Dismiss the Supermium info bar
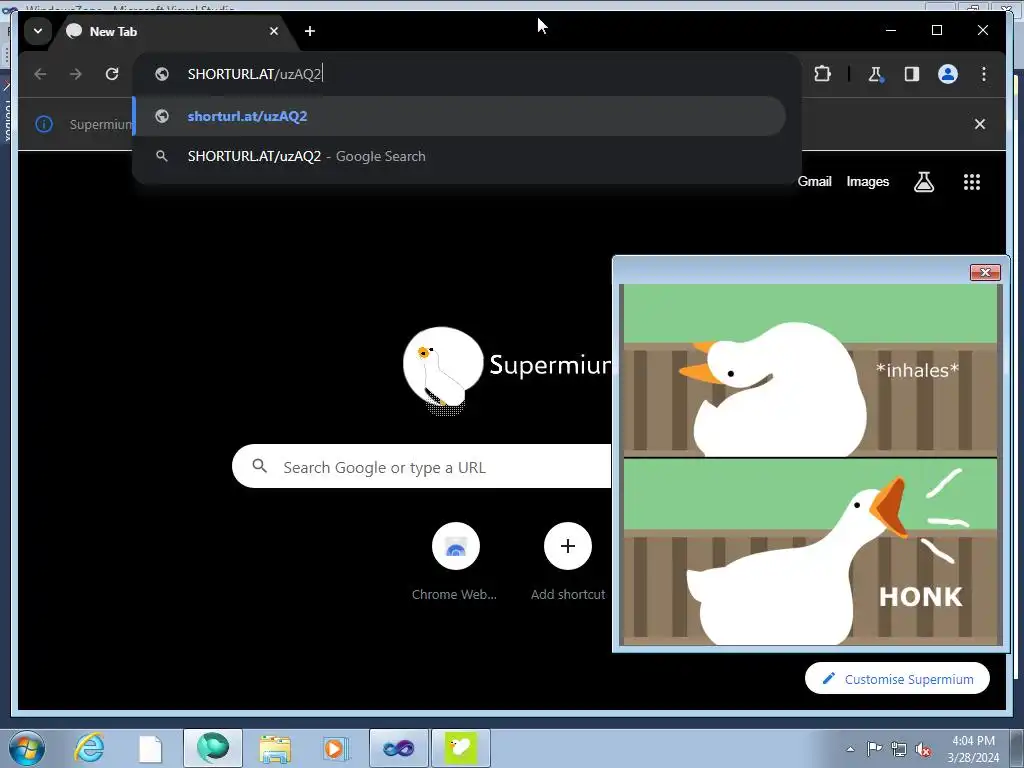This screenshot has height=768, width=1024. [980, 124]
